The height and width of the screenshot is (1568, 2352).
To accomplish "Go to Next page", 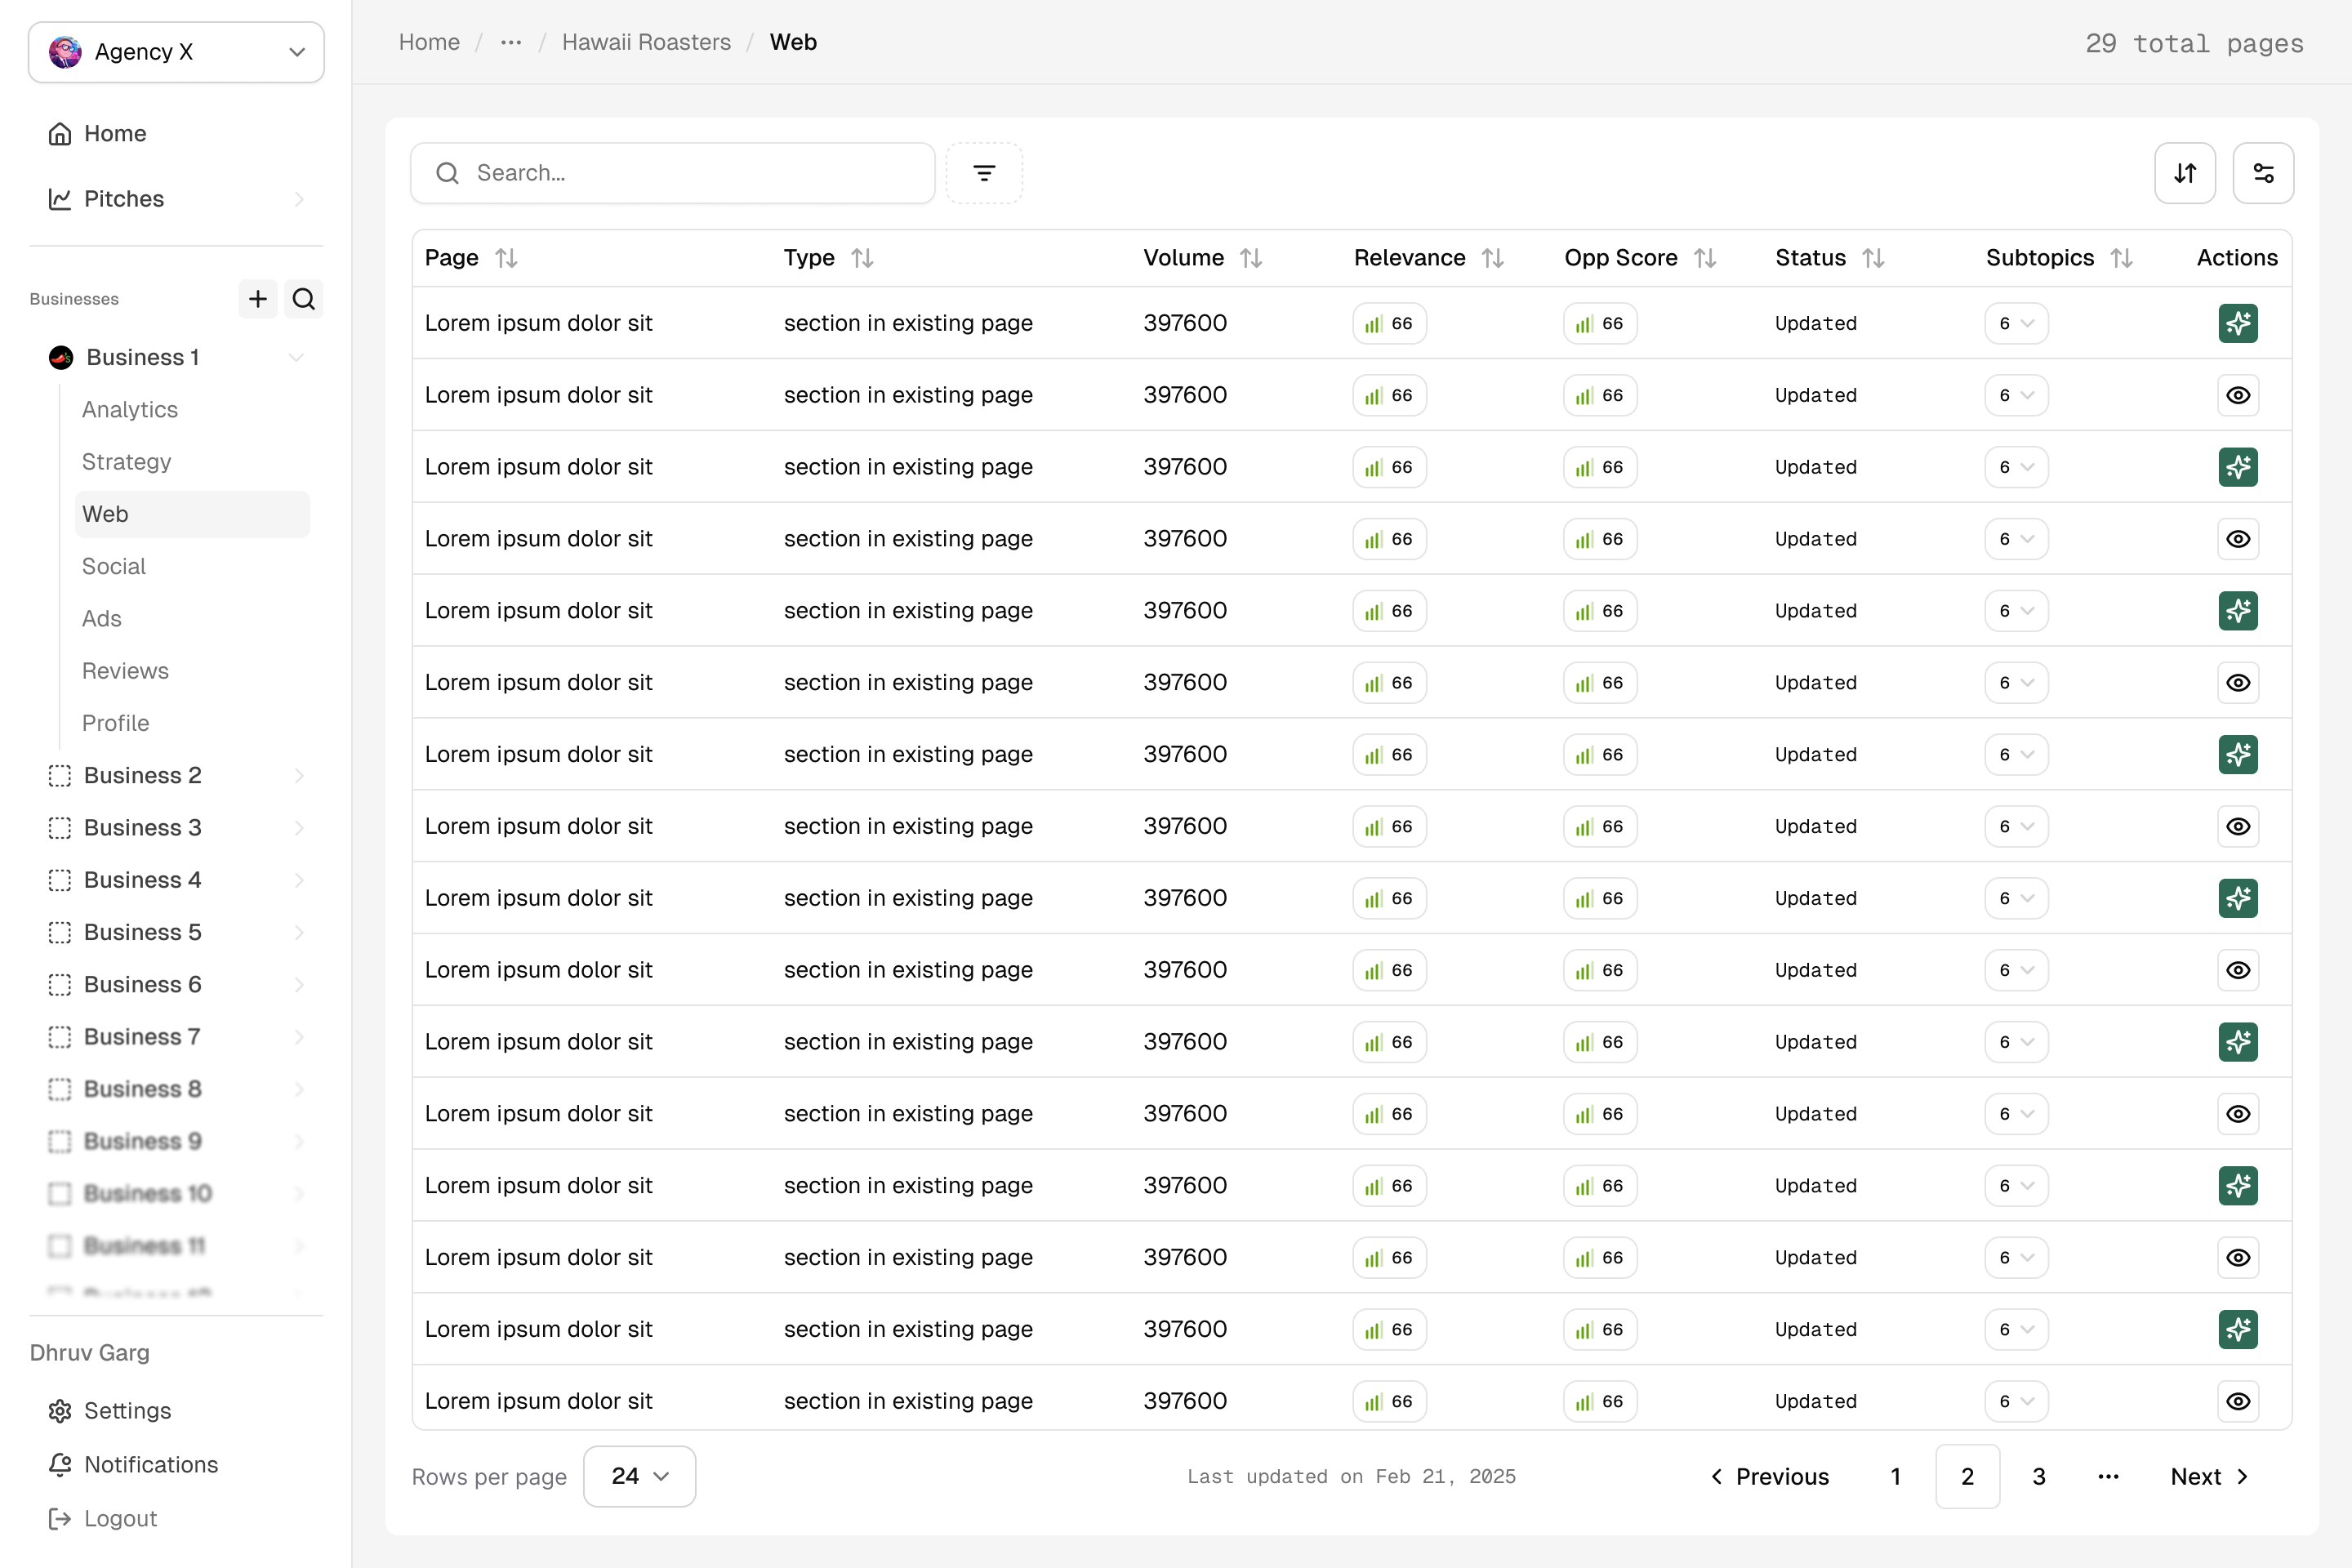I will pos(2208,1476).
